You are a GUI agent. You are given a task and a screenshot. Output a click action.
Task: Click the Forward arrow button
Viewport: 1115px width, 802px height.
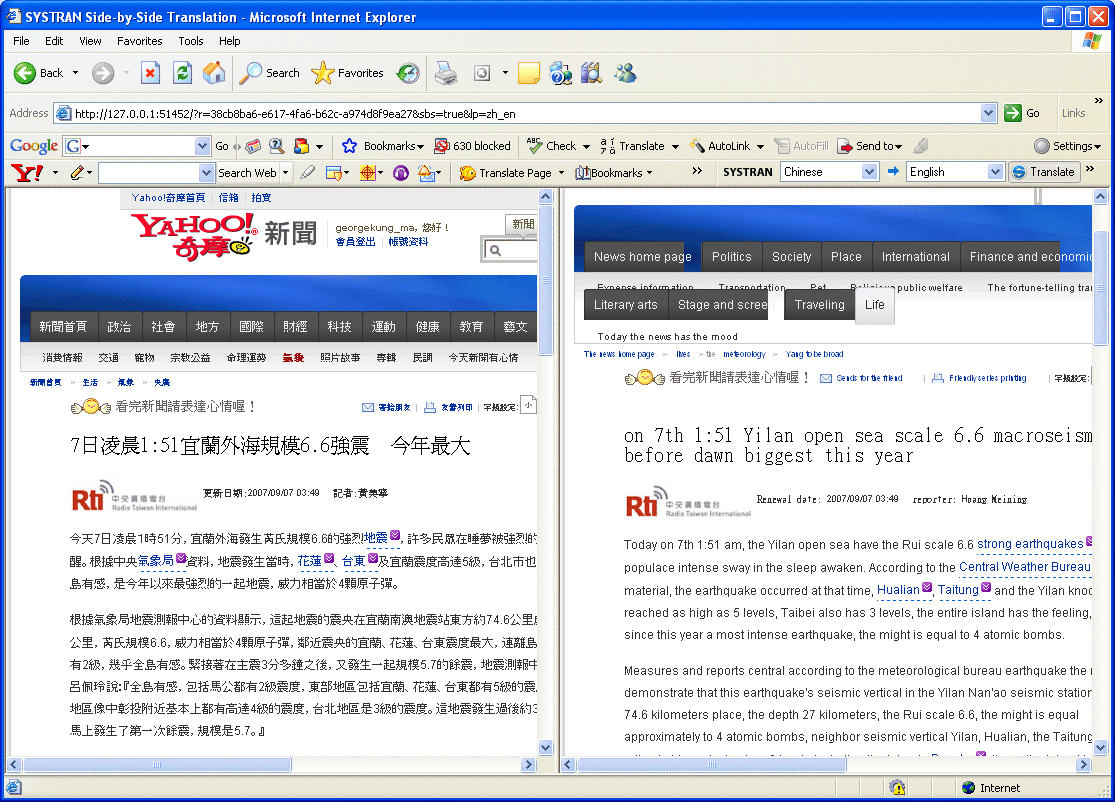point(103,73)
